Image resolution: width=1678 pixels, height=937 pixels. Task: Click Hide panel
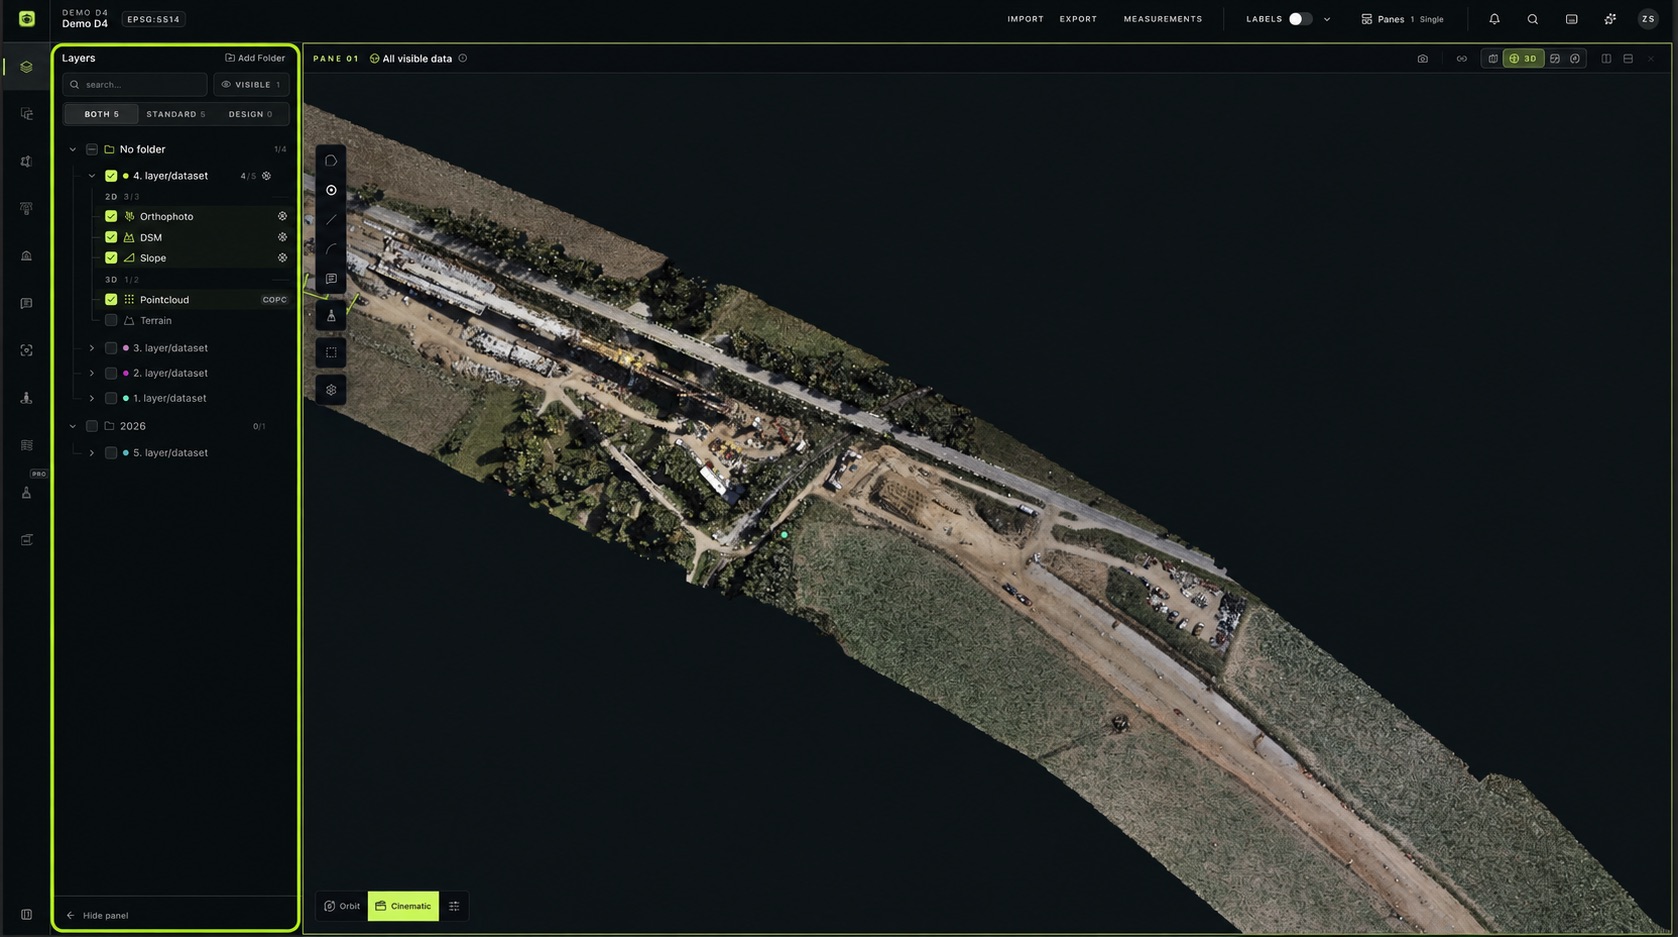[x=98, y=915]
